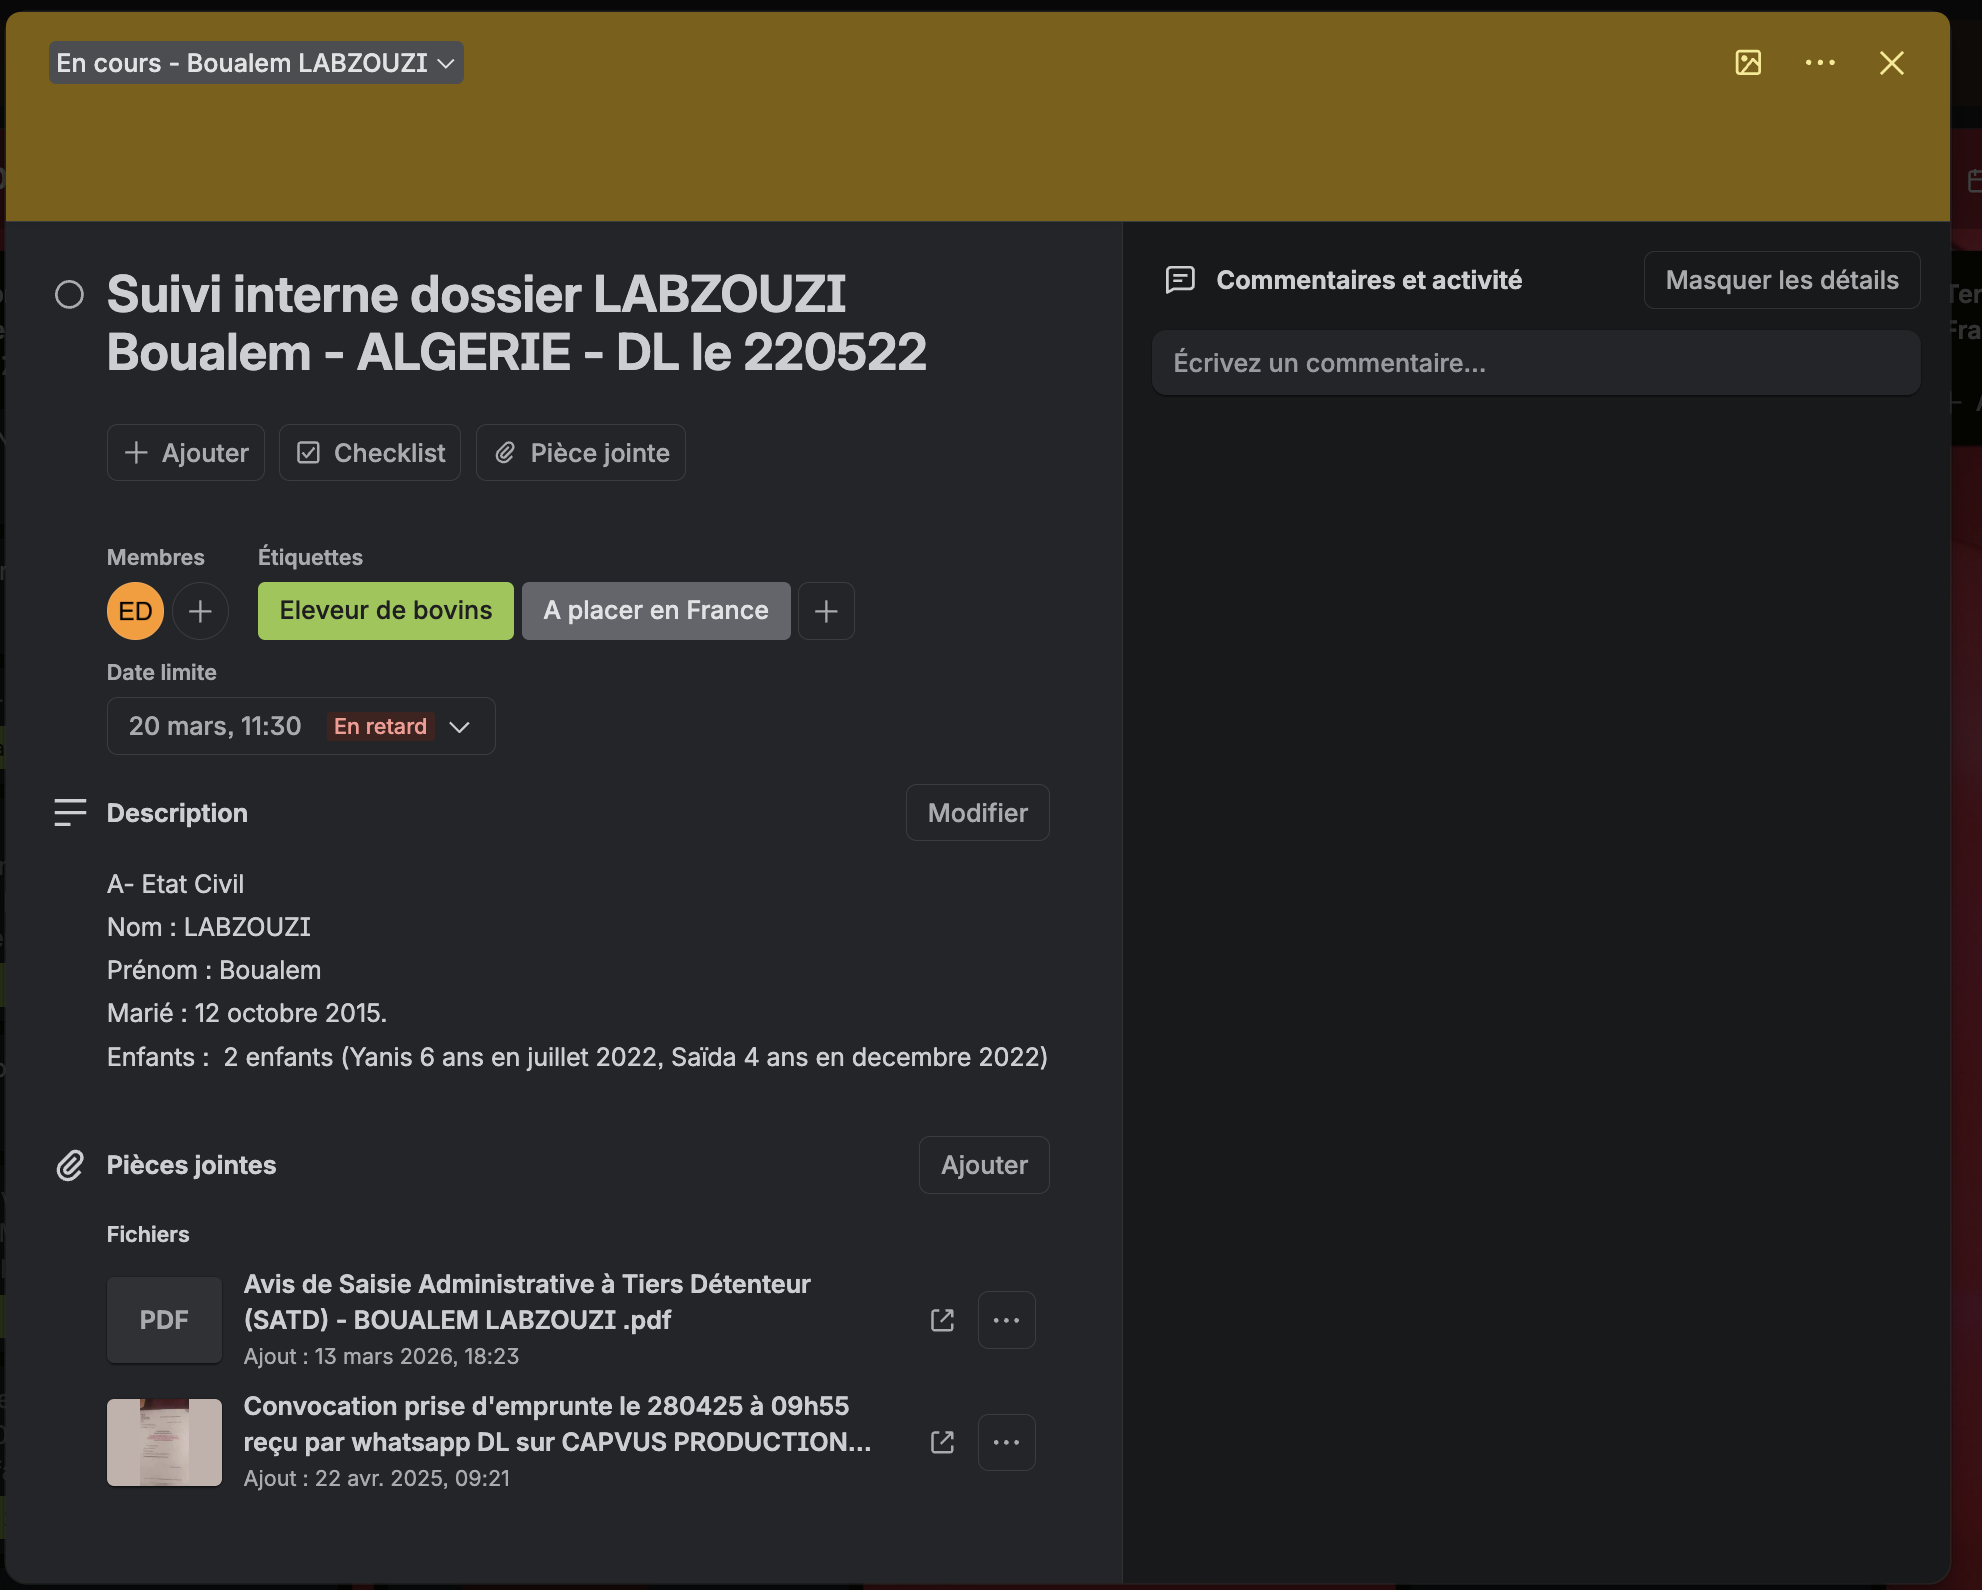This screenshot has width=1982, height=1590.
Task: Click Modifier to edit the description
Action: coord(977,813)
